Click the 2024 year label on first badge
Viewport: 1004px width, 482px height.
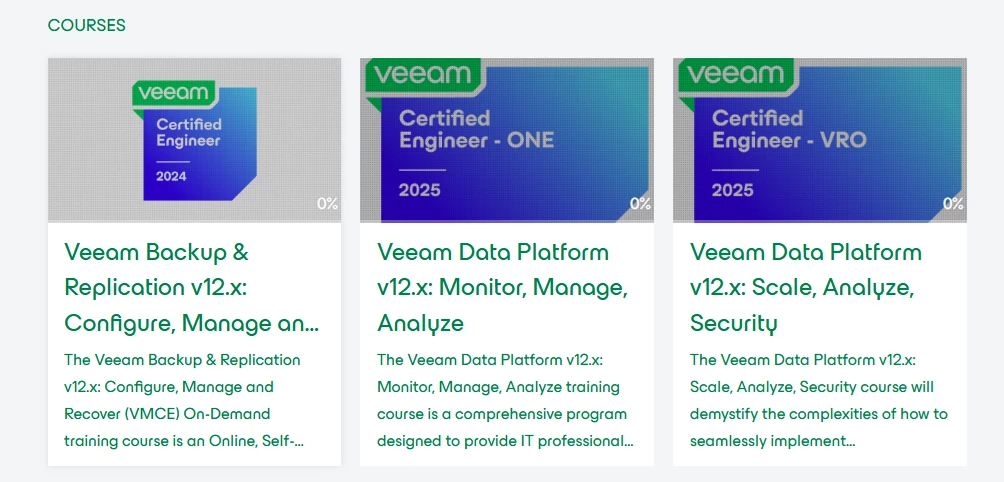click(171, 176)
